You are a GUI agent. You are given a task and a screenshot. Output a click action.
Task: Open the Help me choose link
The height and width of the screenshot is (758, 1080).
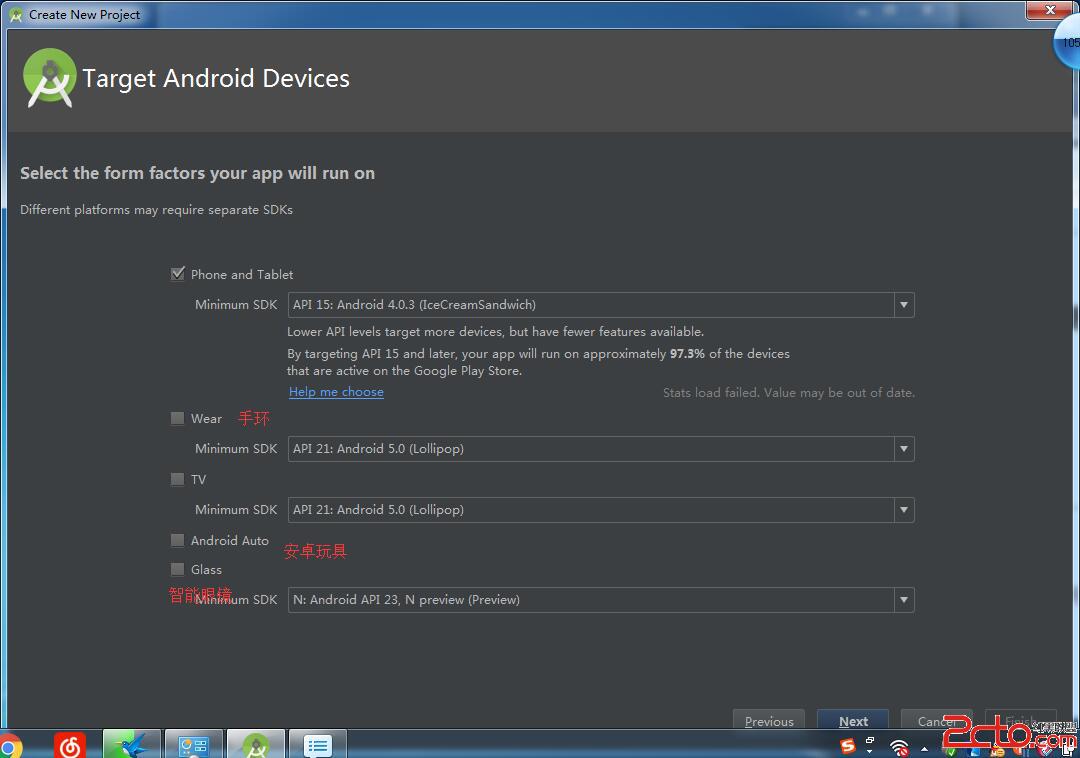(336, 392)
